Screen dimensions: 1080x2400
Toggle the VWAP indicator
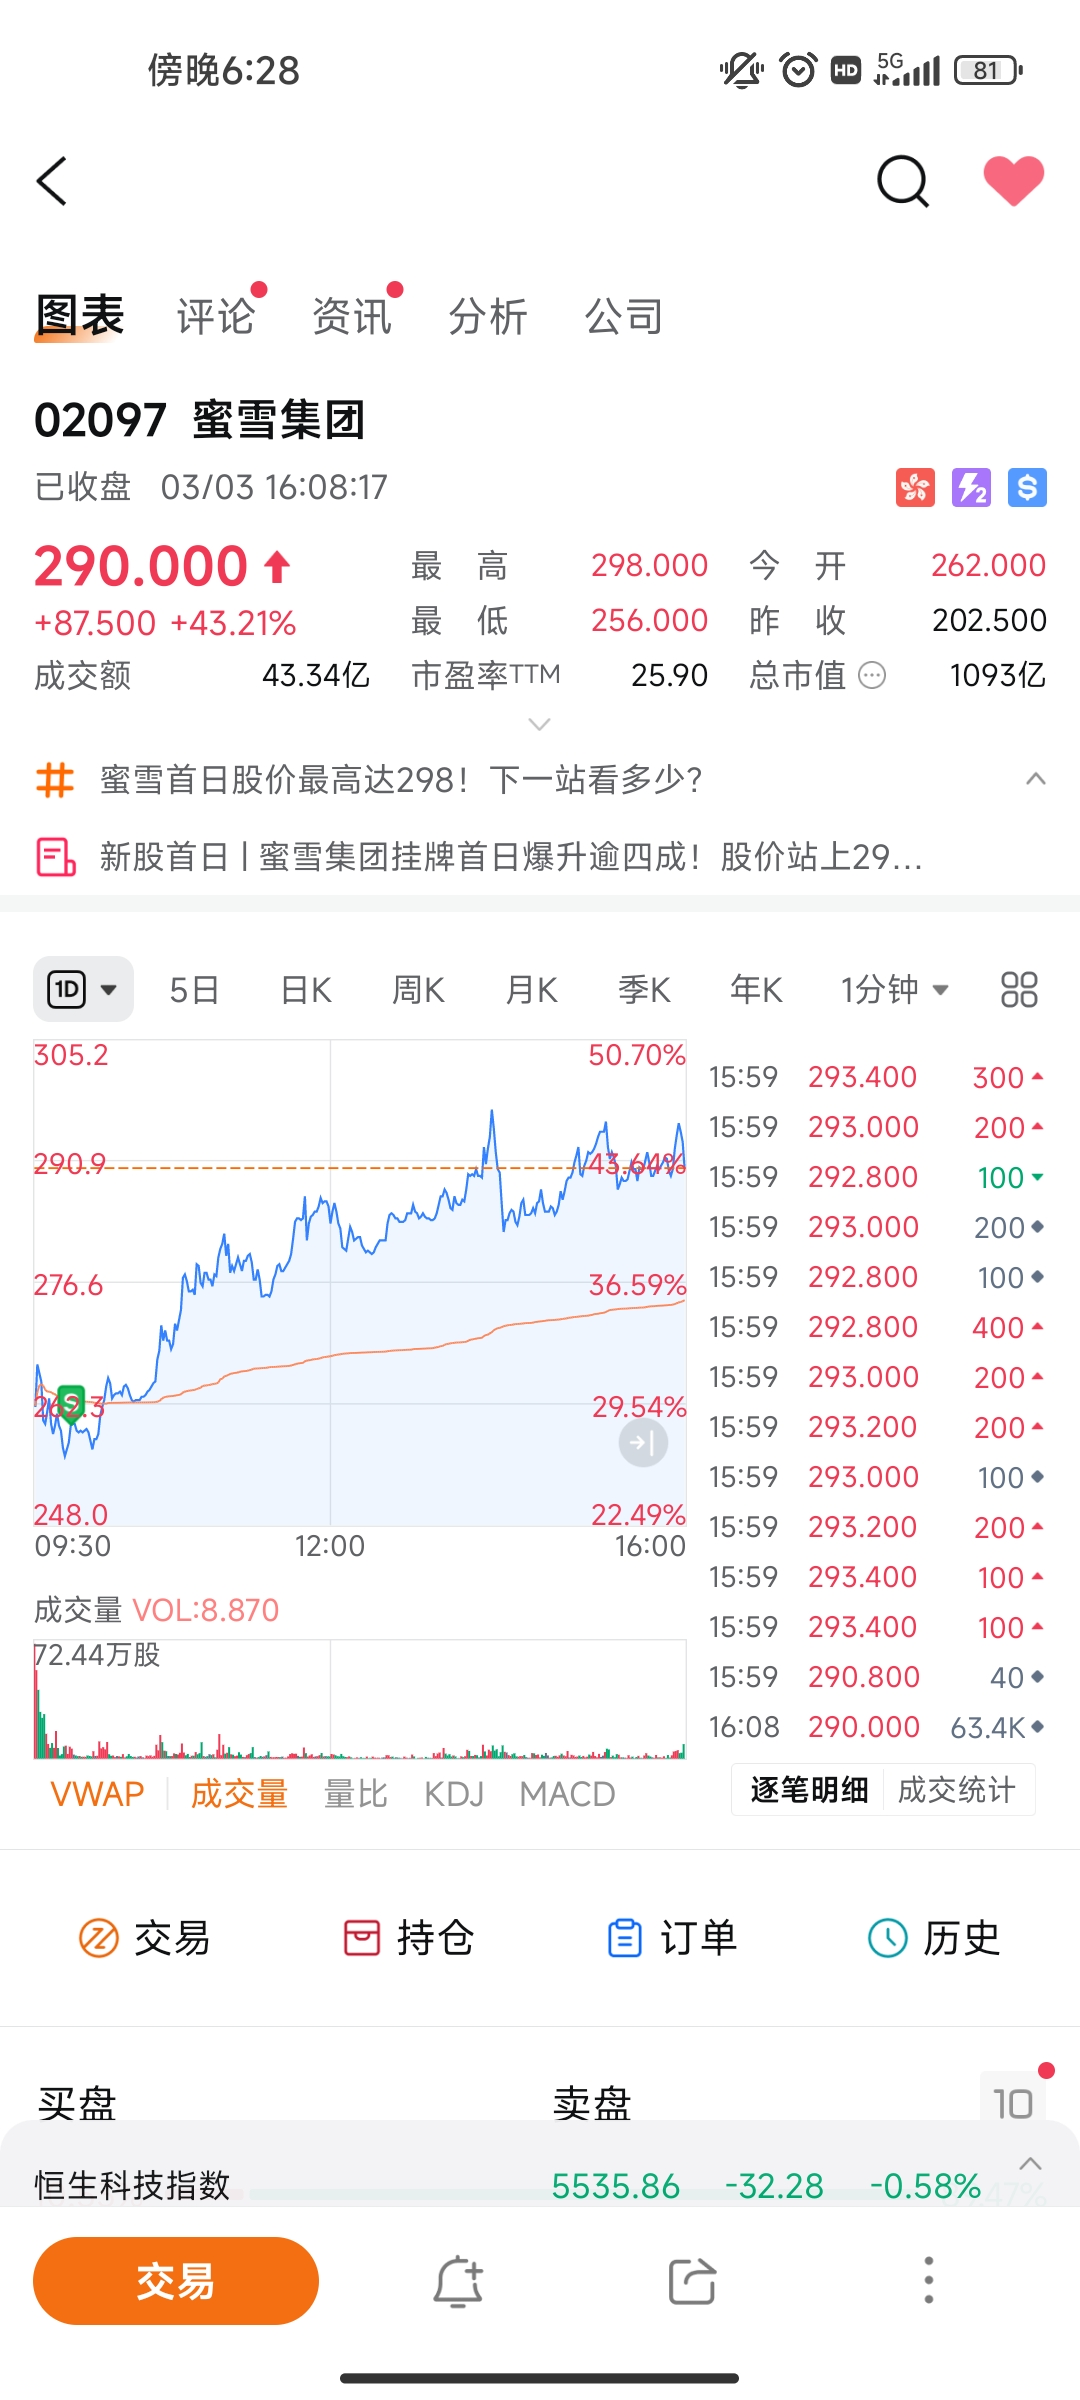coord(97,1794)
